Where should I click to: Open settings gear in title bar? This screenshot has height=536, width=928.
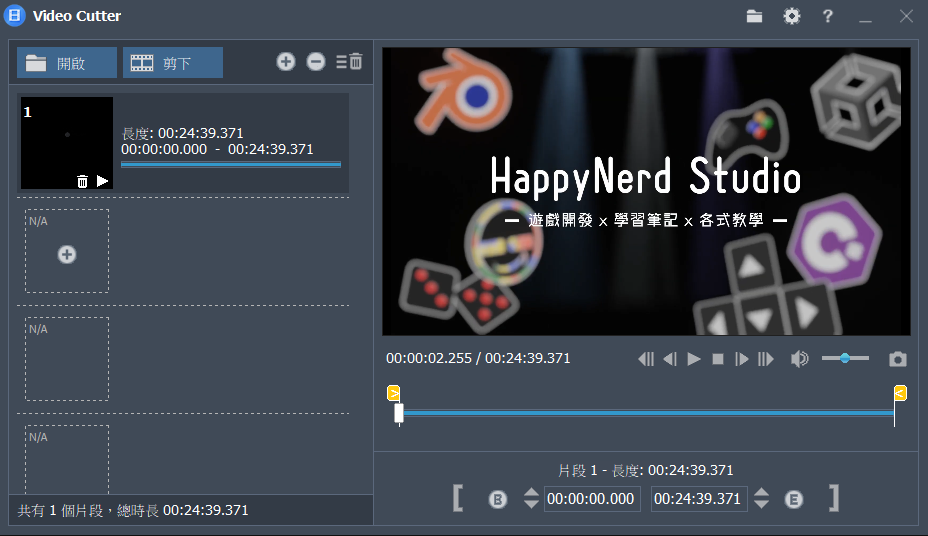pyautogui.click(x=791, y=16)
